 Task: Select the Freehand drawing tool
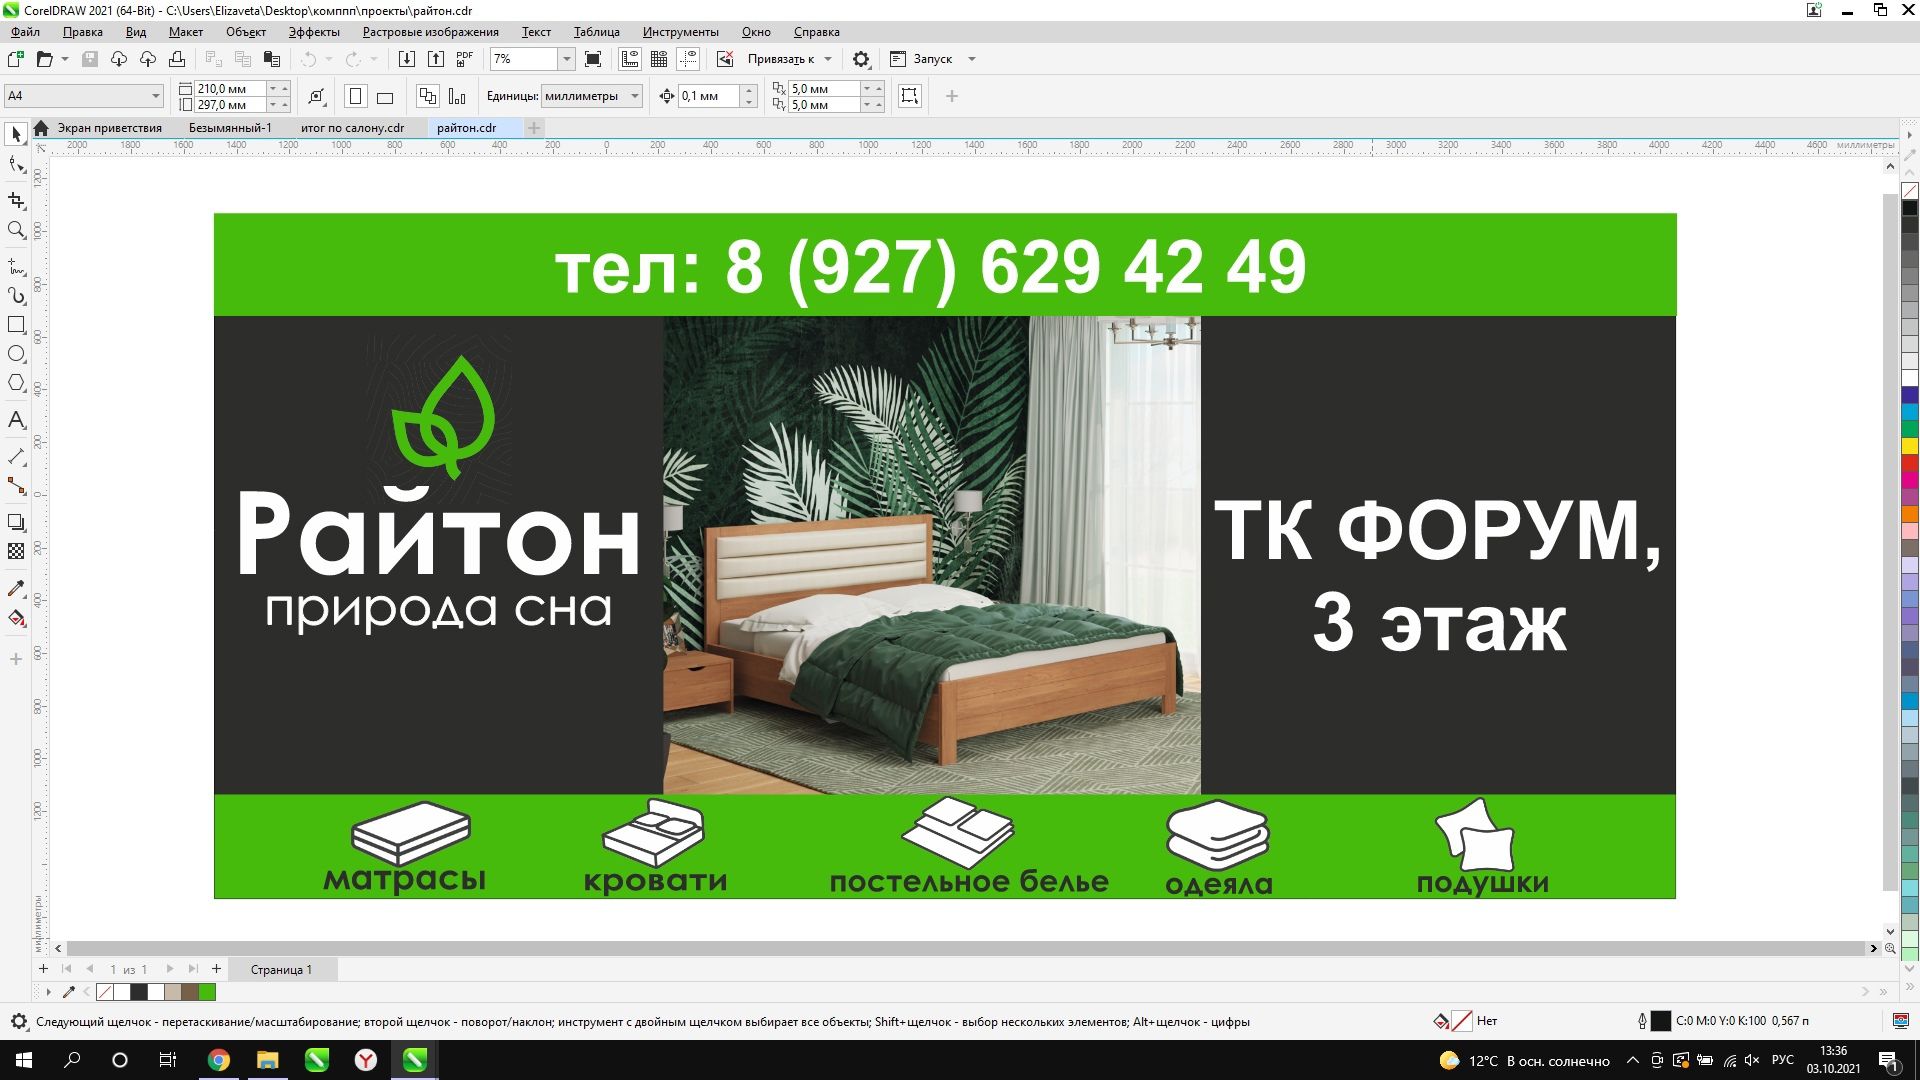point(16,267)
